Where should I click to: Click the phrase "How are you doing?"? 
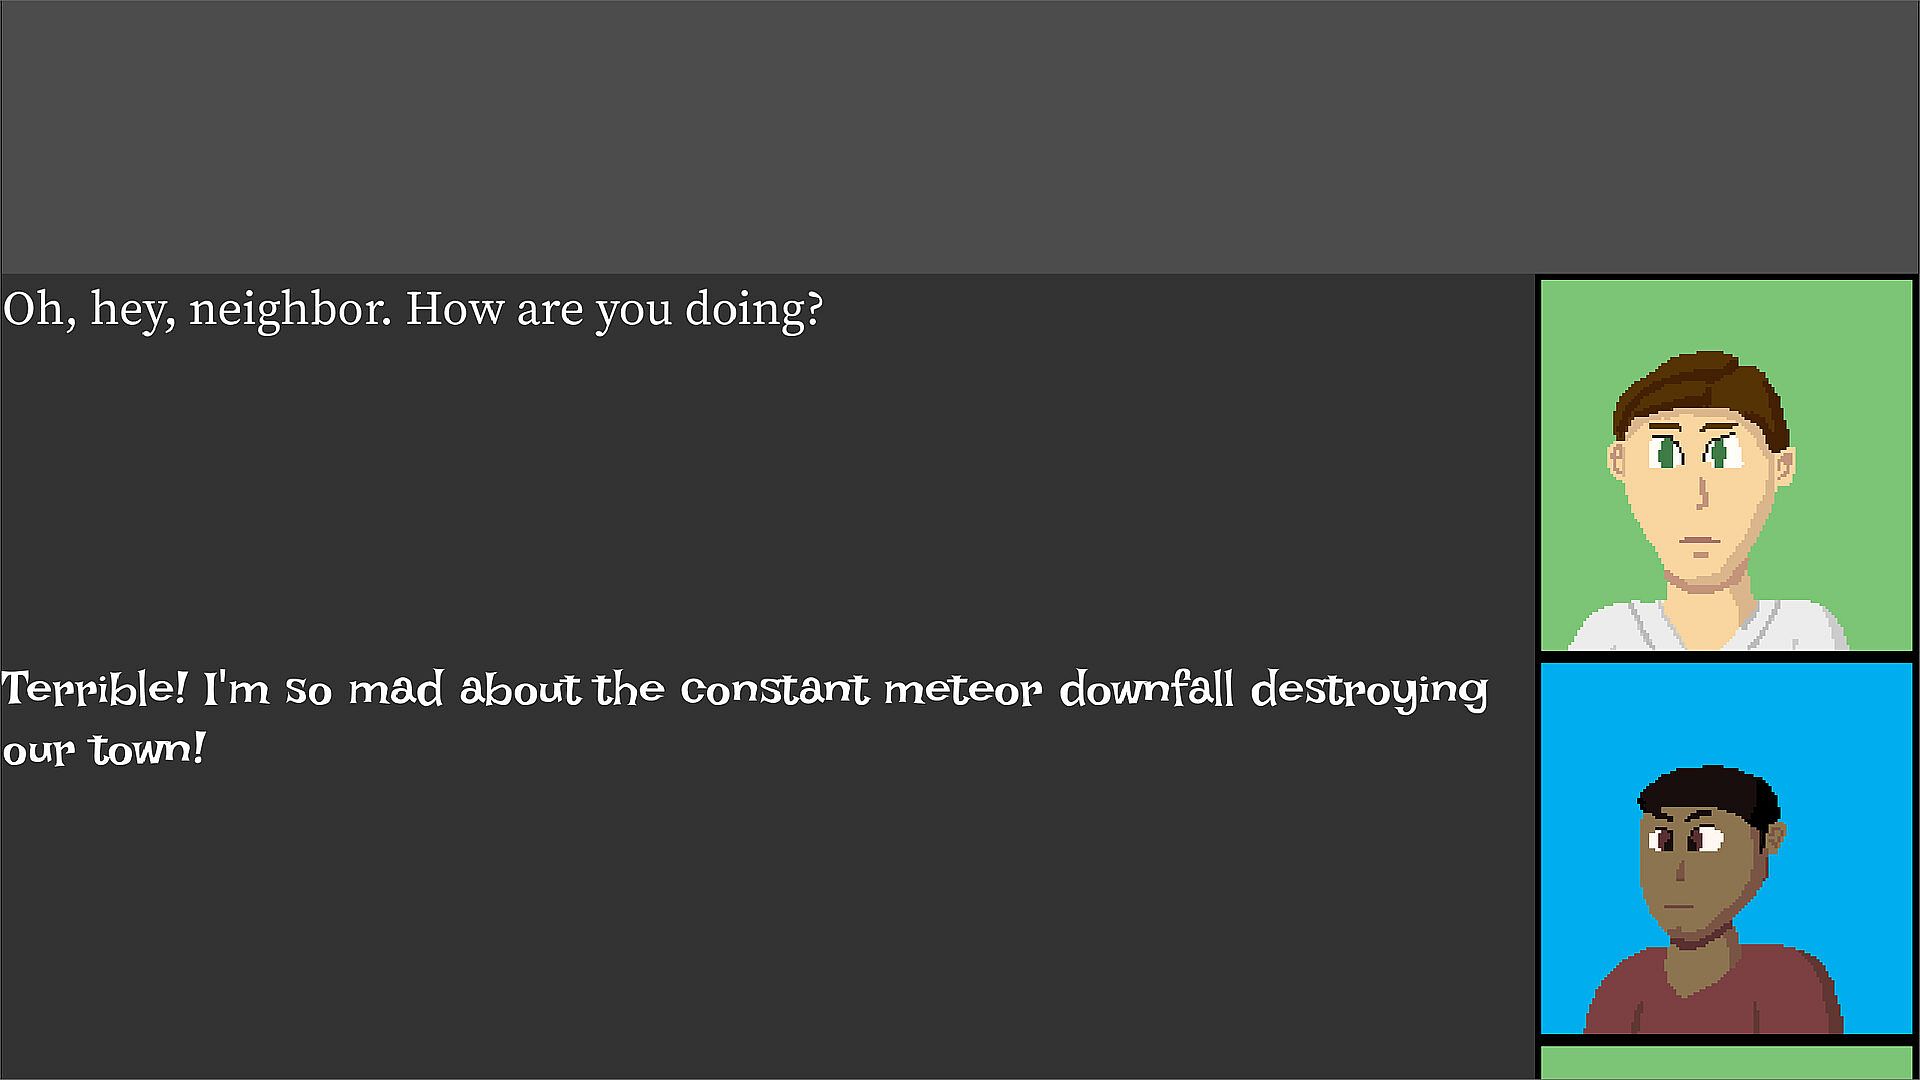(614, 309)
